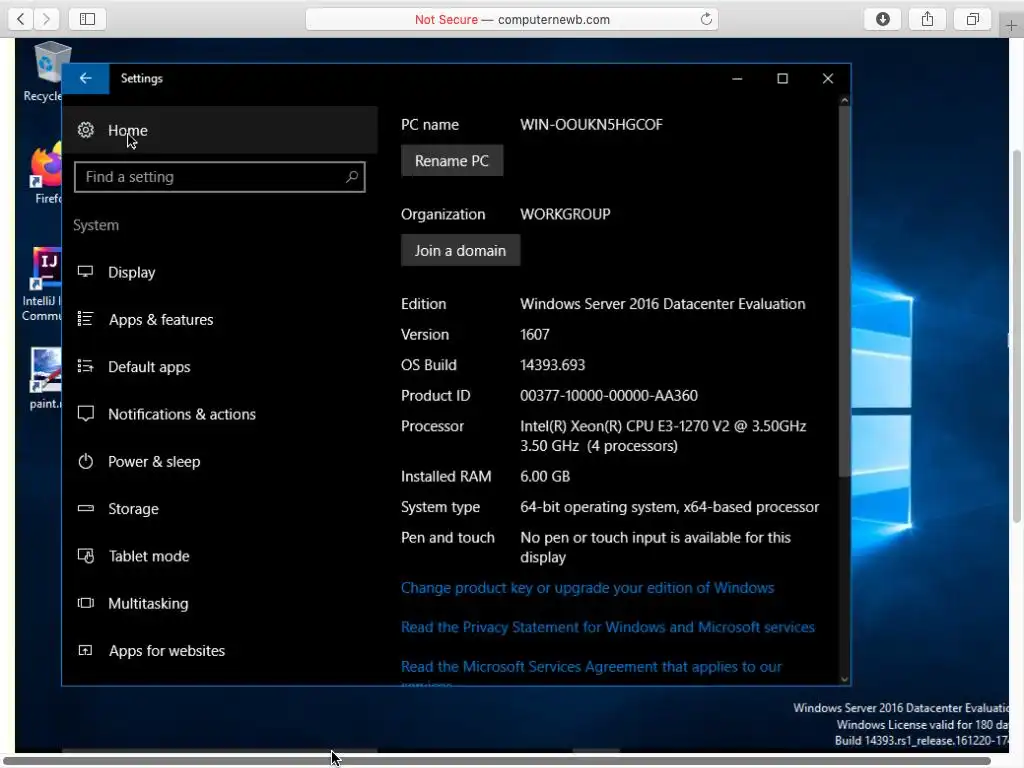Click the Default apps icon
Screen dimensions: 1024x768
[x=86, y=366]
